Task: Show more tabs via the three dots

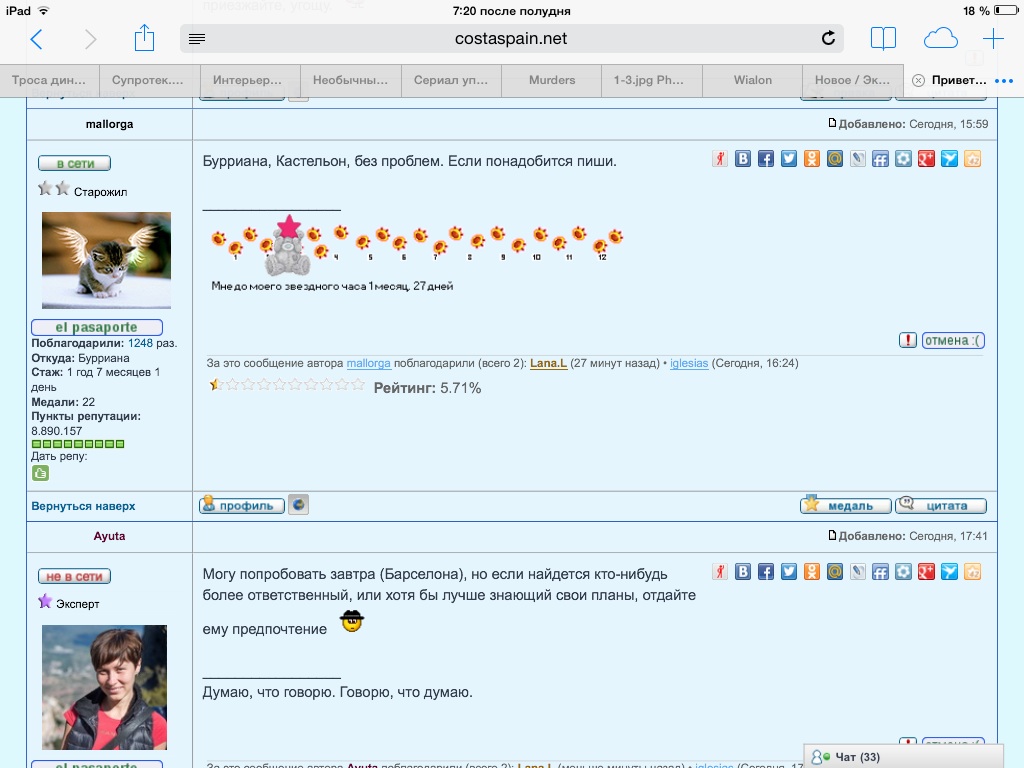Action: (x=1010, y=80)
